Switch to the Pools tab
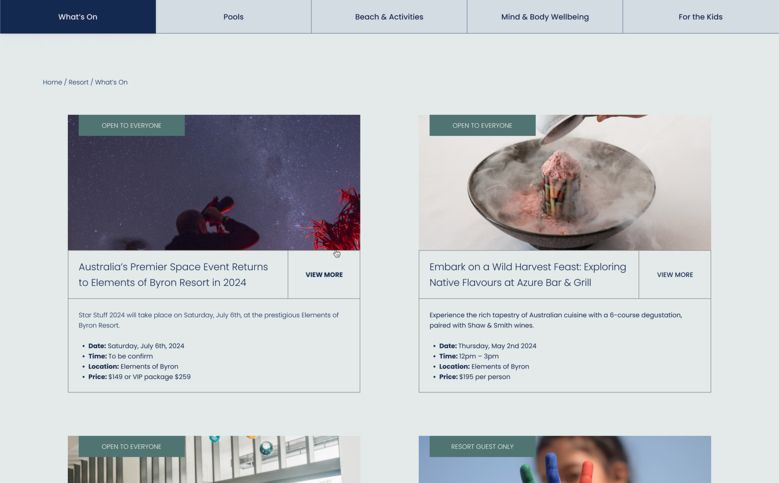 point(233,17)
